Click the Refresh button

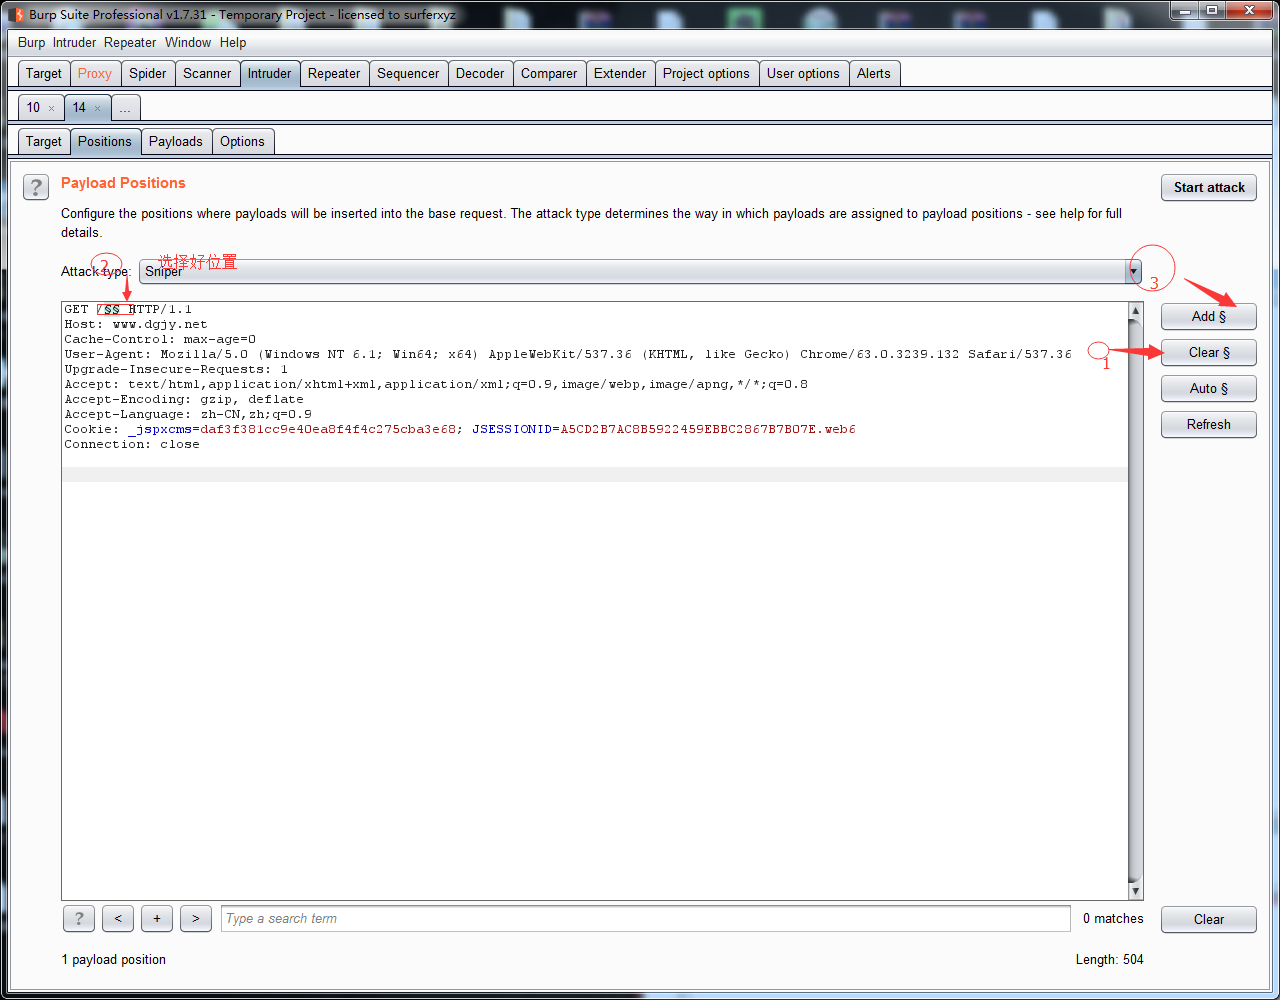click(x=1209, y=424)
